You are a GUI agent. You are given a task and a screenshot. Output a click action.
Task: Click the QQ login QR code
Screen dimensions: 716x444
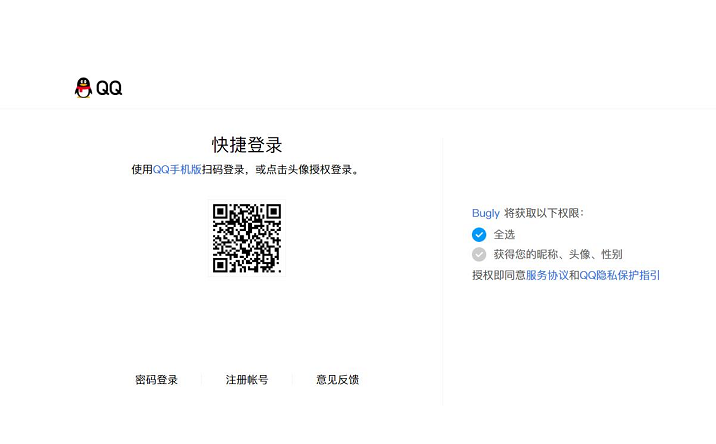click(247, 238)
